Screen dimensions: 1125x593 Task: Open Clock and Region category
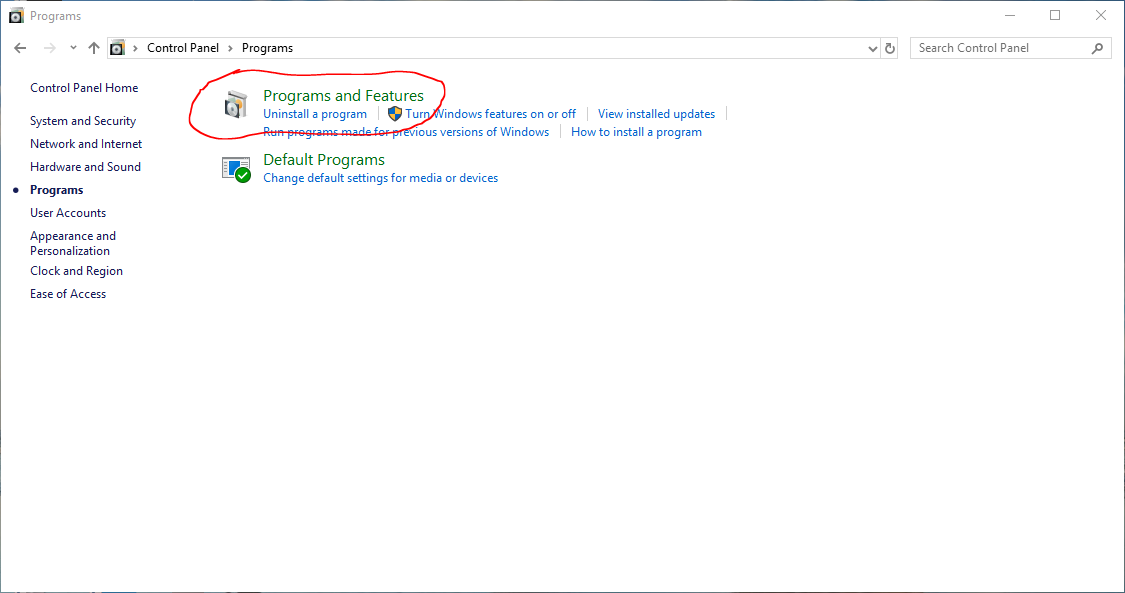tap(76, 271)
